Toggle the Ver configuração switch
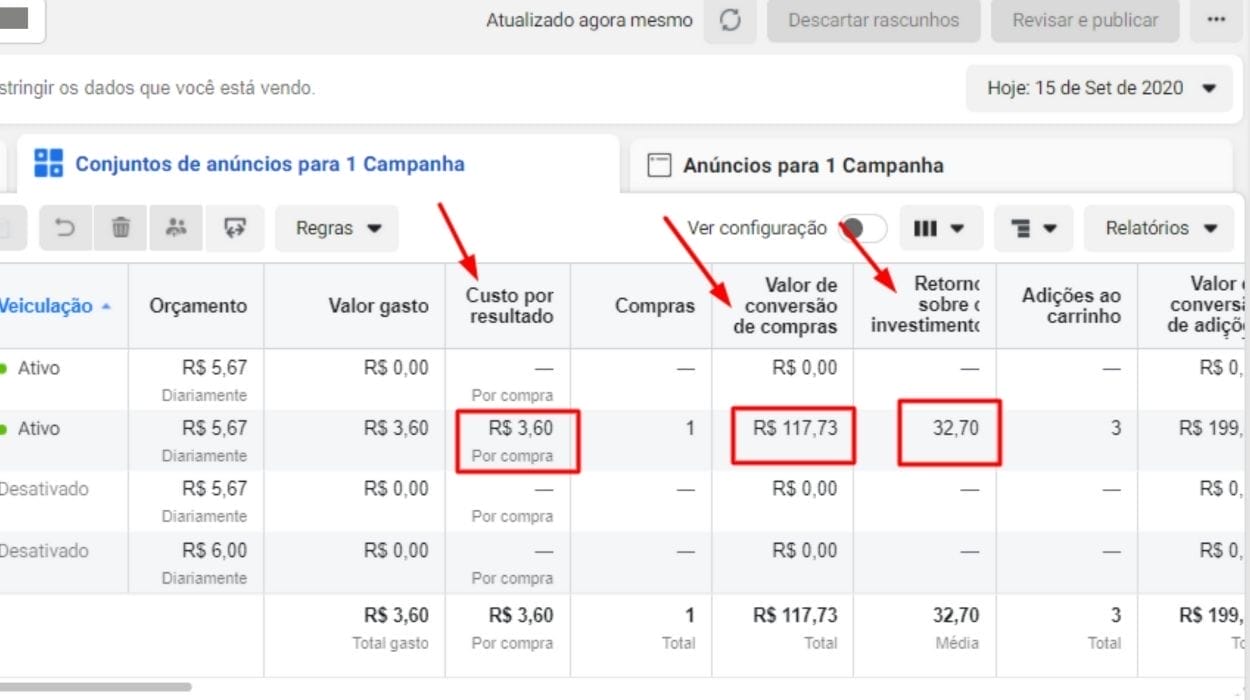1250x700 pixels. (862, 228)
